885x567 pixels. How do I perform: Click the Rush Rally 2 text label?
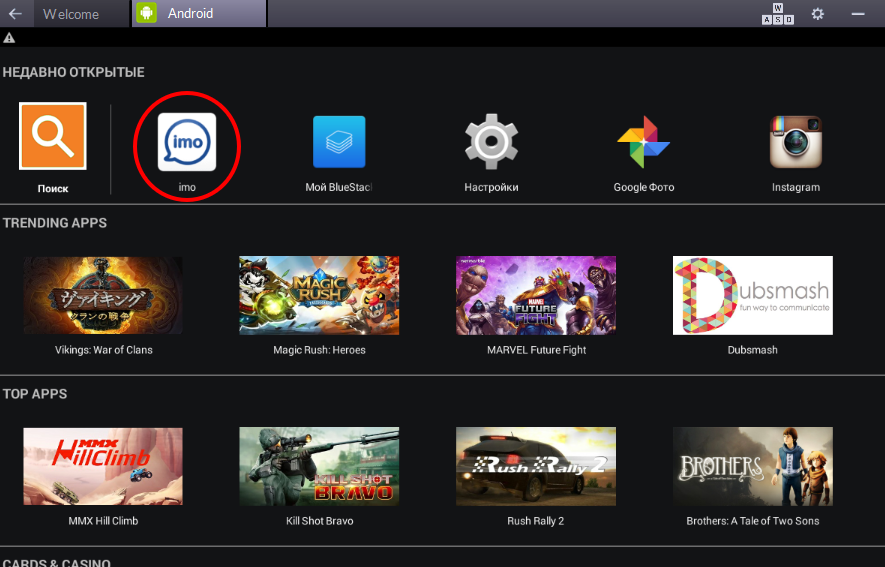535,521
